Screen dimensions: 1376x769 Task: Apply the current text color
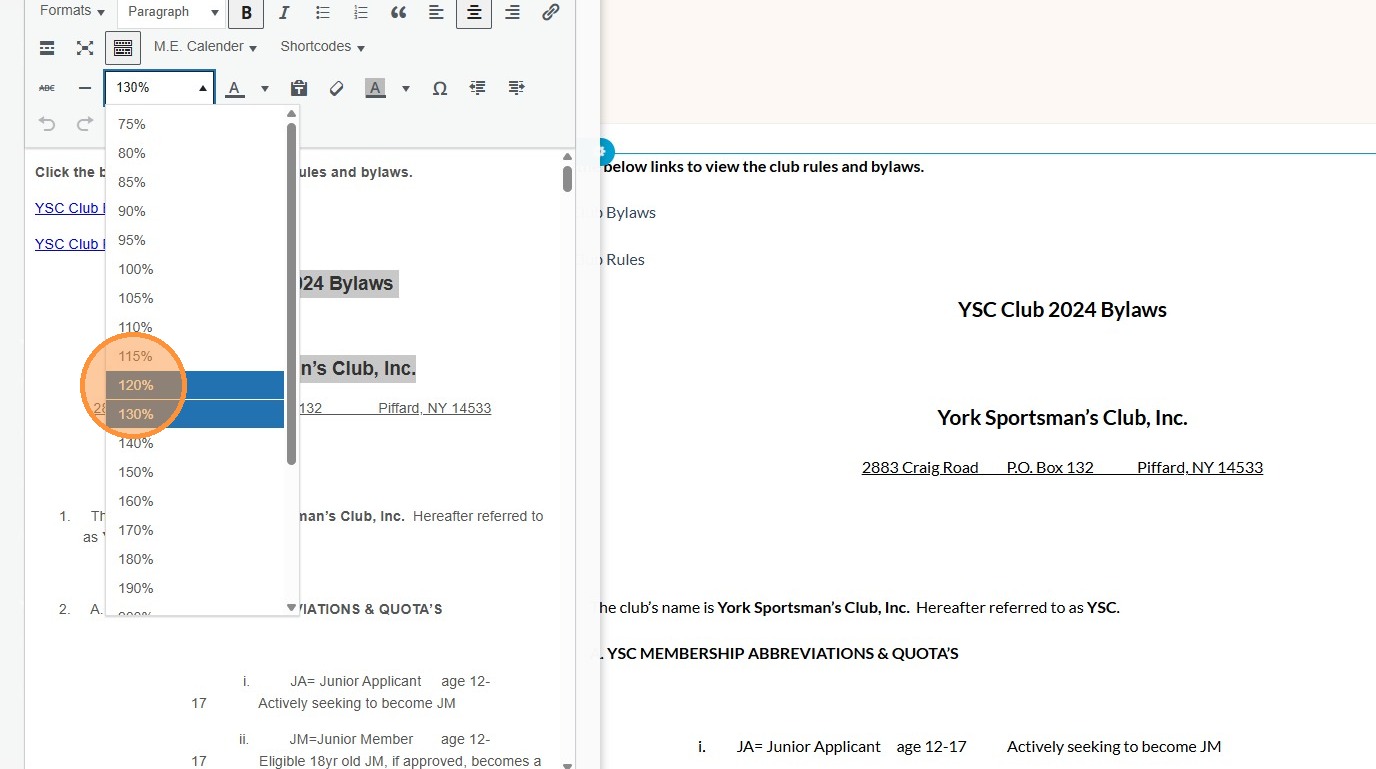pos(235,88)
